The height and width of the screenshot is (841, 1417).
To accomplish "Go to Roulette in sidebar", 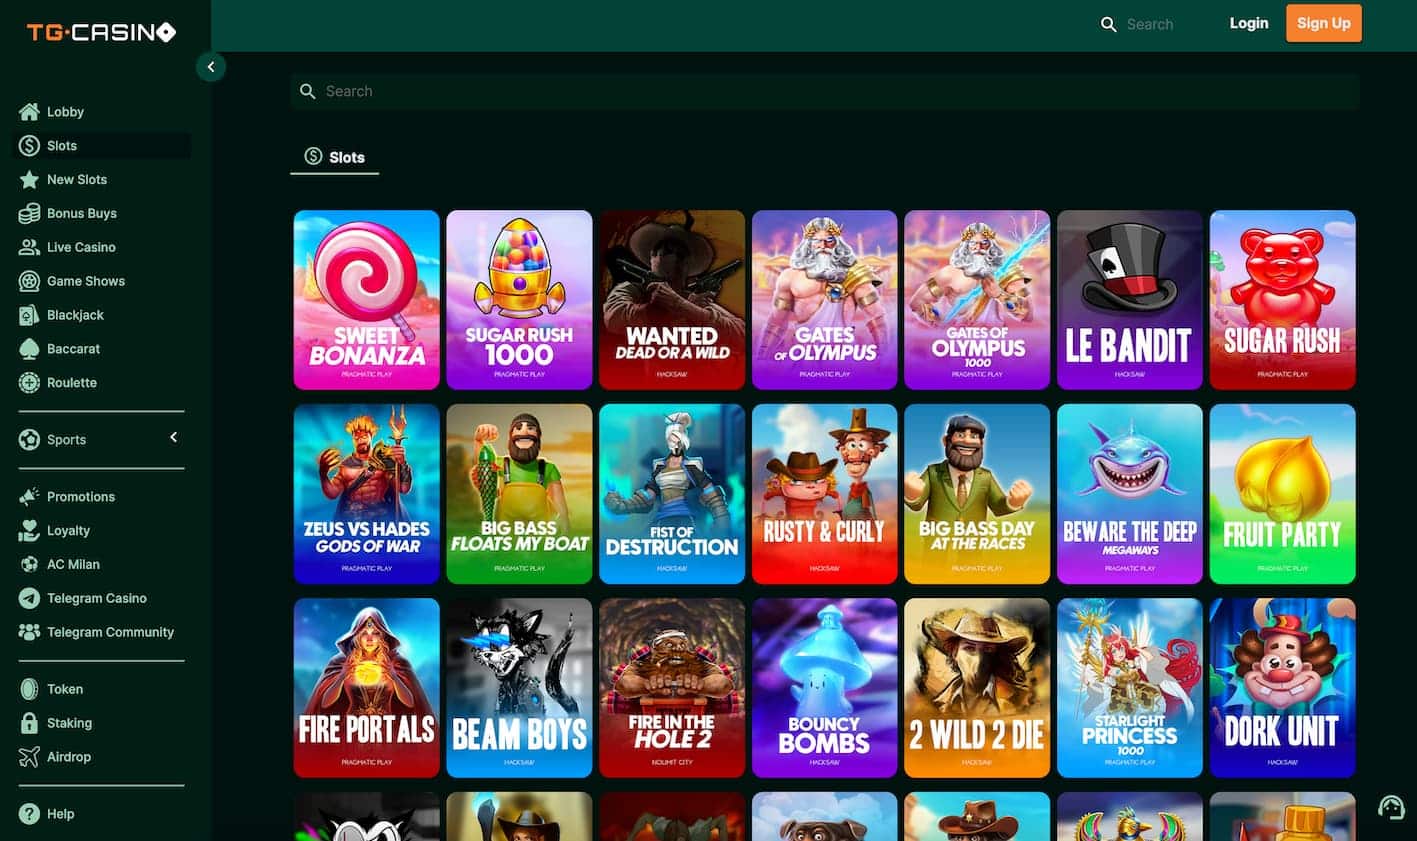I will [x=72, y=383].
